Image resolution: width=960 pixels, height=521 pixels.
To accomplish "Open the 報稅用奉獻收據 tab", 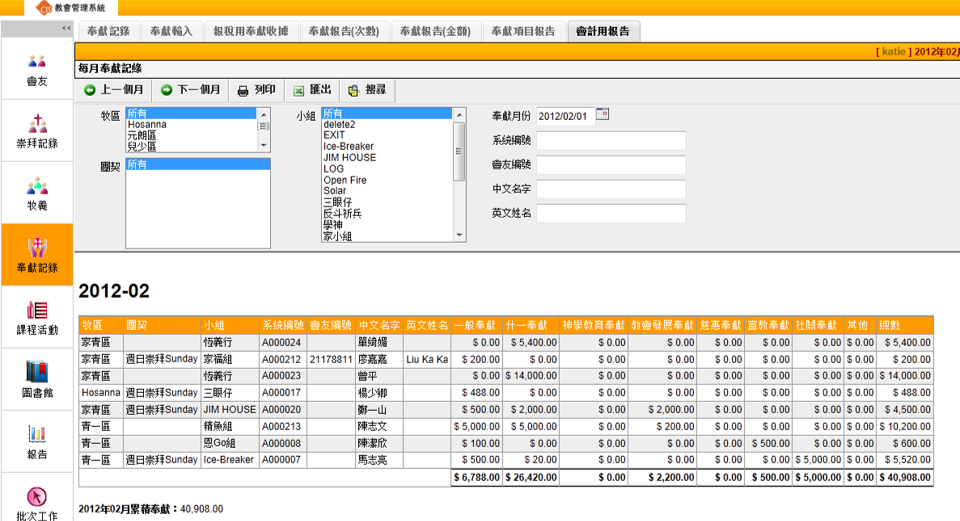I will tap(251, 31).
